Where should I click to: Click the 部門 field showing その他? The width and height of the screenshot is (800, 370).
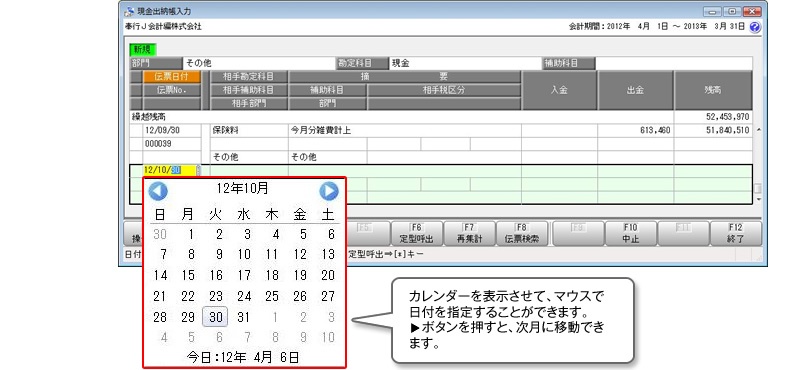pyautogui.click(x=258, y=64)
